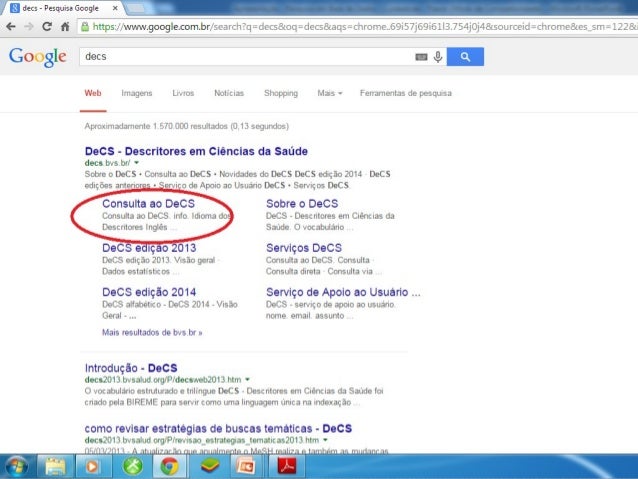Click the green 'decs.bvs.br/' URL text
The image size is (638, 479).
coord(107,163)
